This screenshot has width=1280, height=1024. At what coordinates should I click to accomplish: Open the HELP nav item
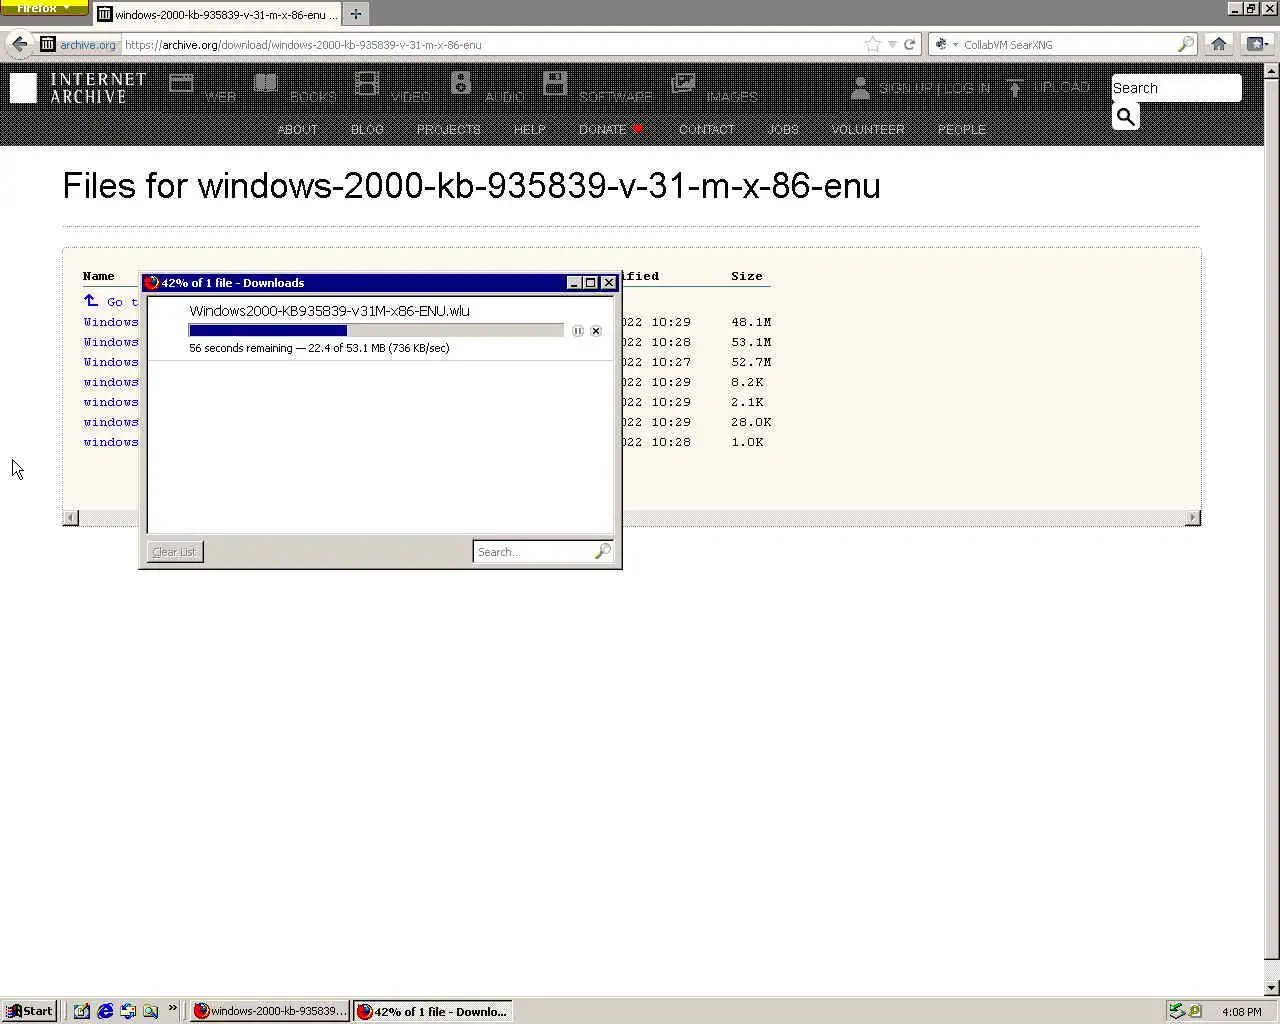(x=529, y=130)
